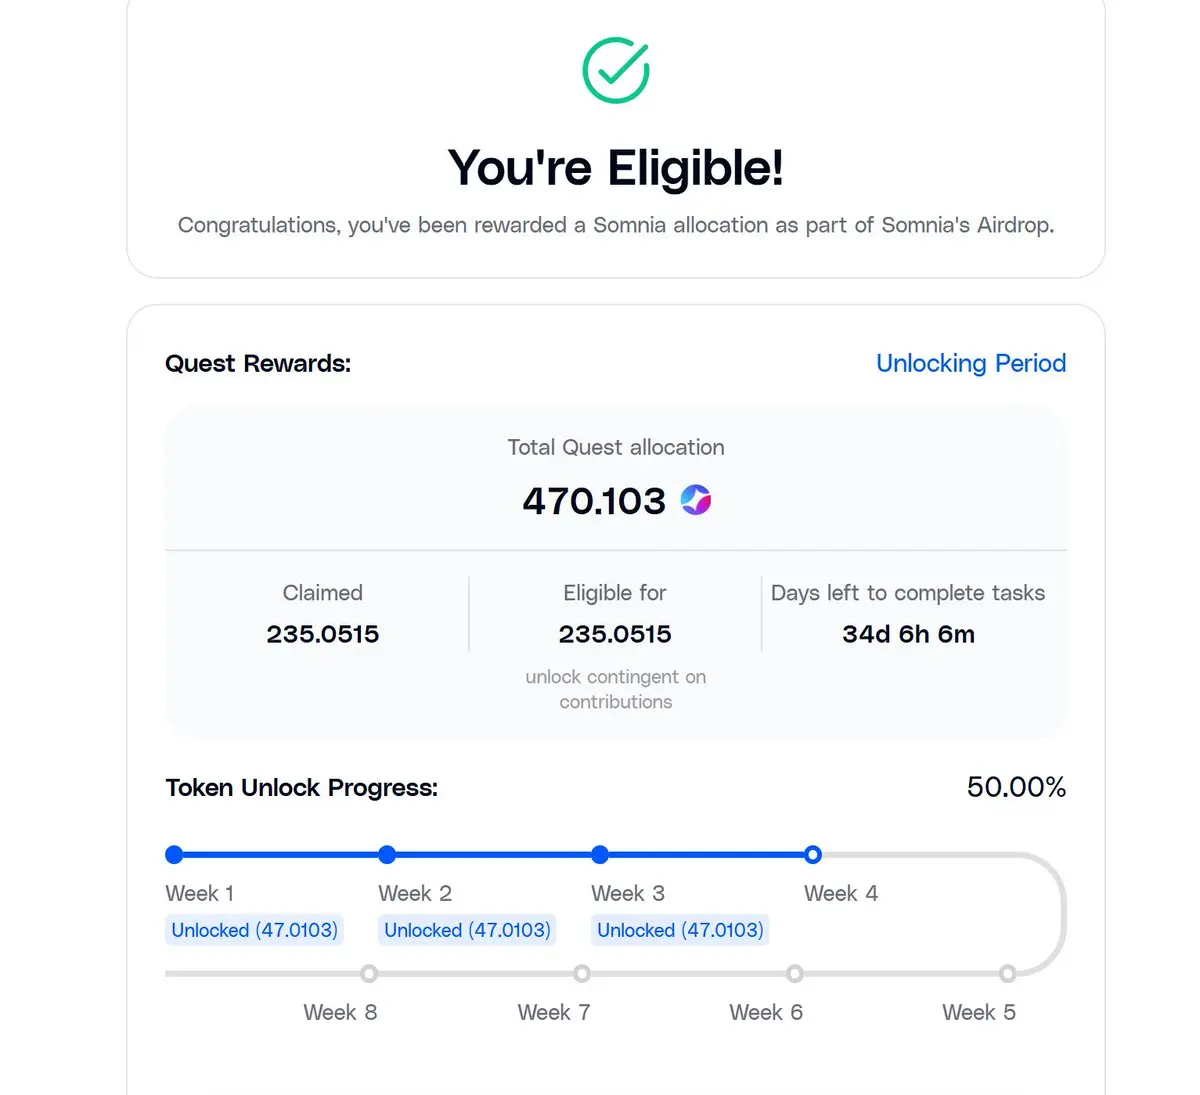Select the Week 1 progress dot
This screenshot has width=1200, height=1095.
coord(174,854)
